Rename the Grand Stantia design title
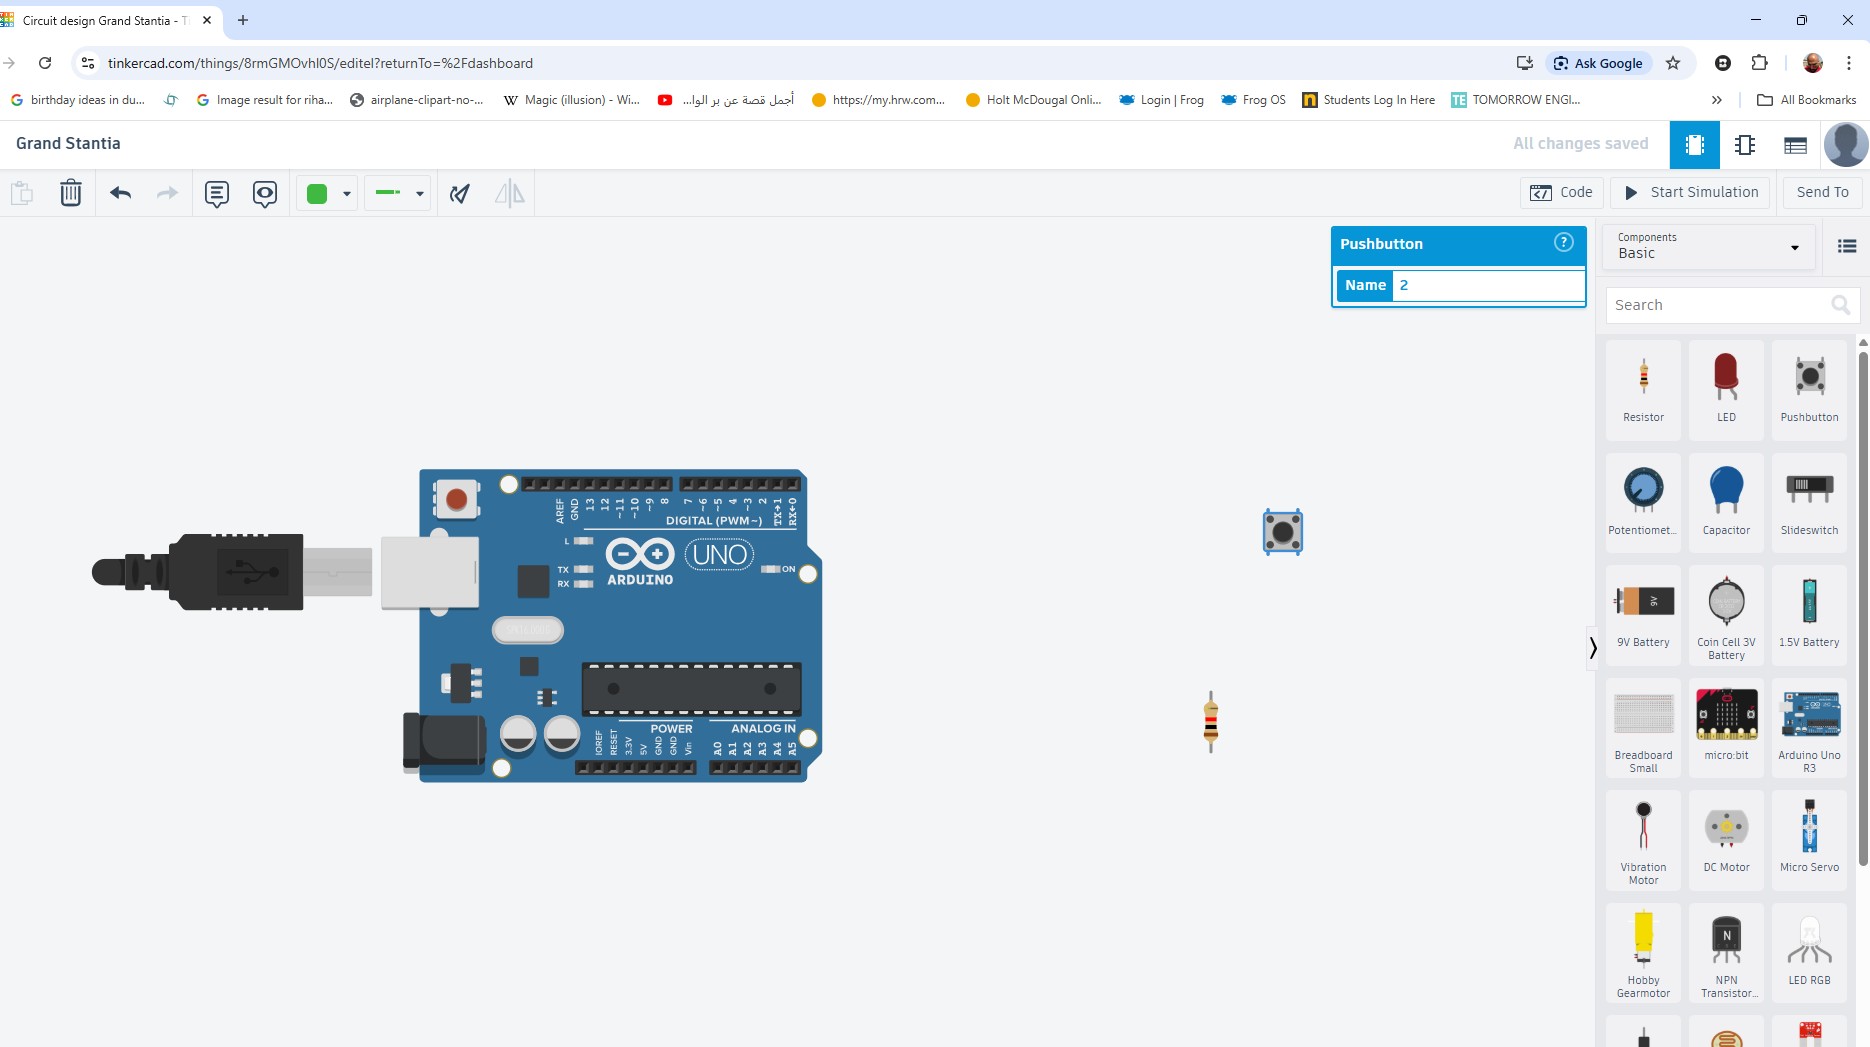 pos(68,143)
